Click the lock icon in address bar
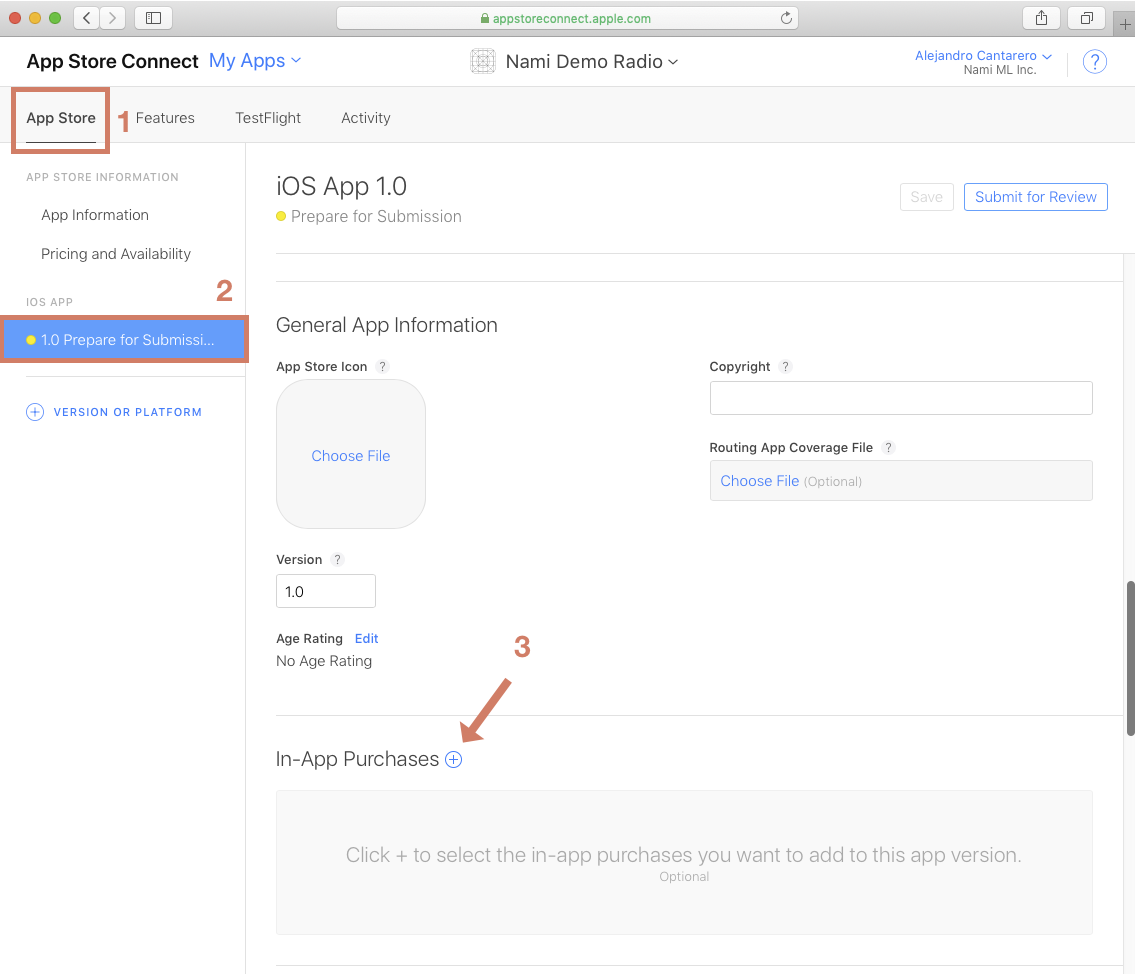This screenshot has width=1135, height=974. click(x=484, y=19)
